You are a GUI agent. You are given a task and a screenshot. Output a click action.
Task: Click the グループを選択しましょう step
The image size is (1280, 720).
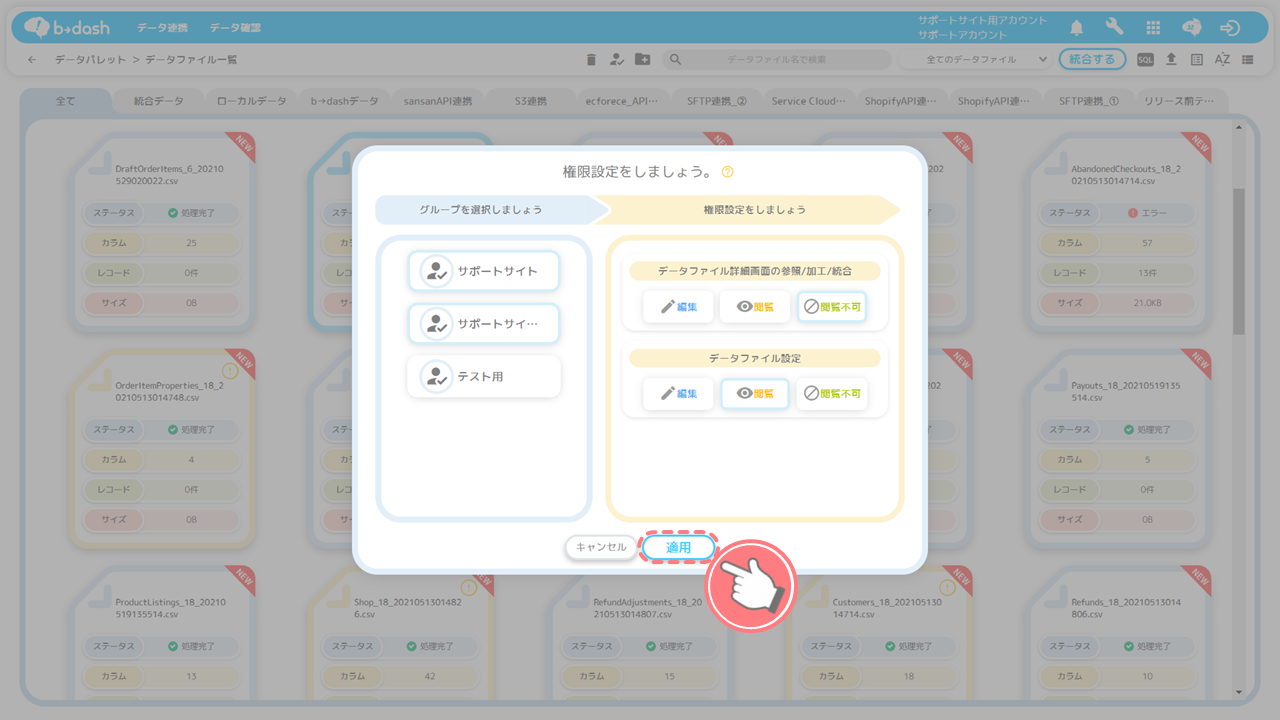pyautogui.click(x=488, y=210)
